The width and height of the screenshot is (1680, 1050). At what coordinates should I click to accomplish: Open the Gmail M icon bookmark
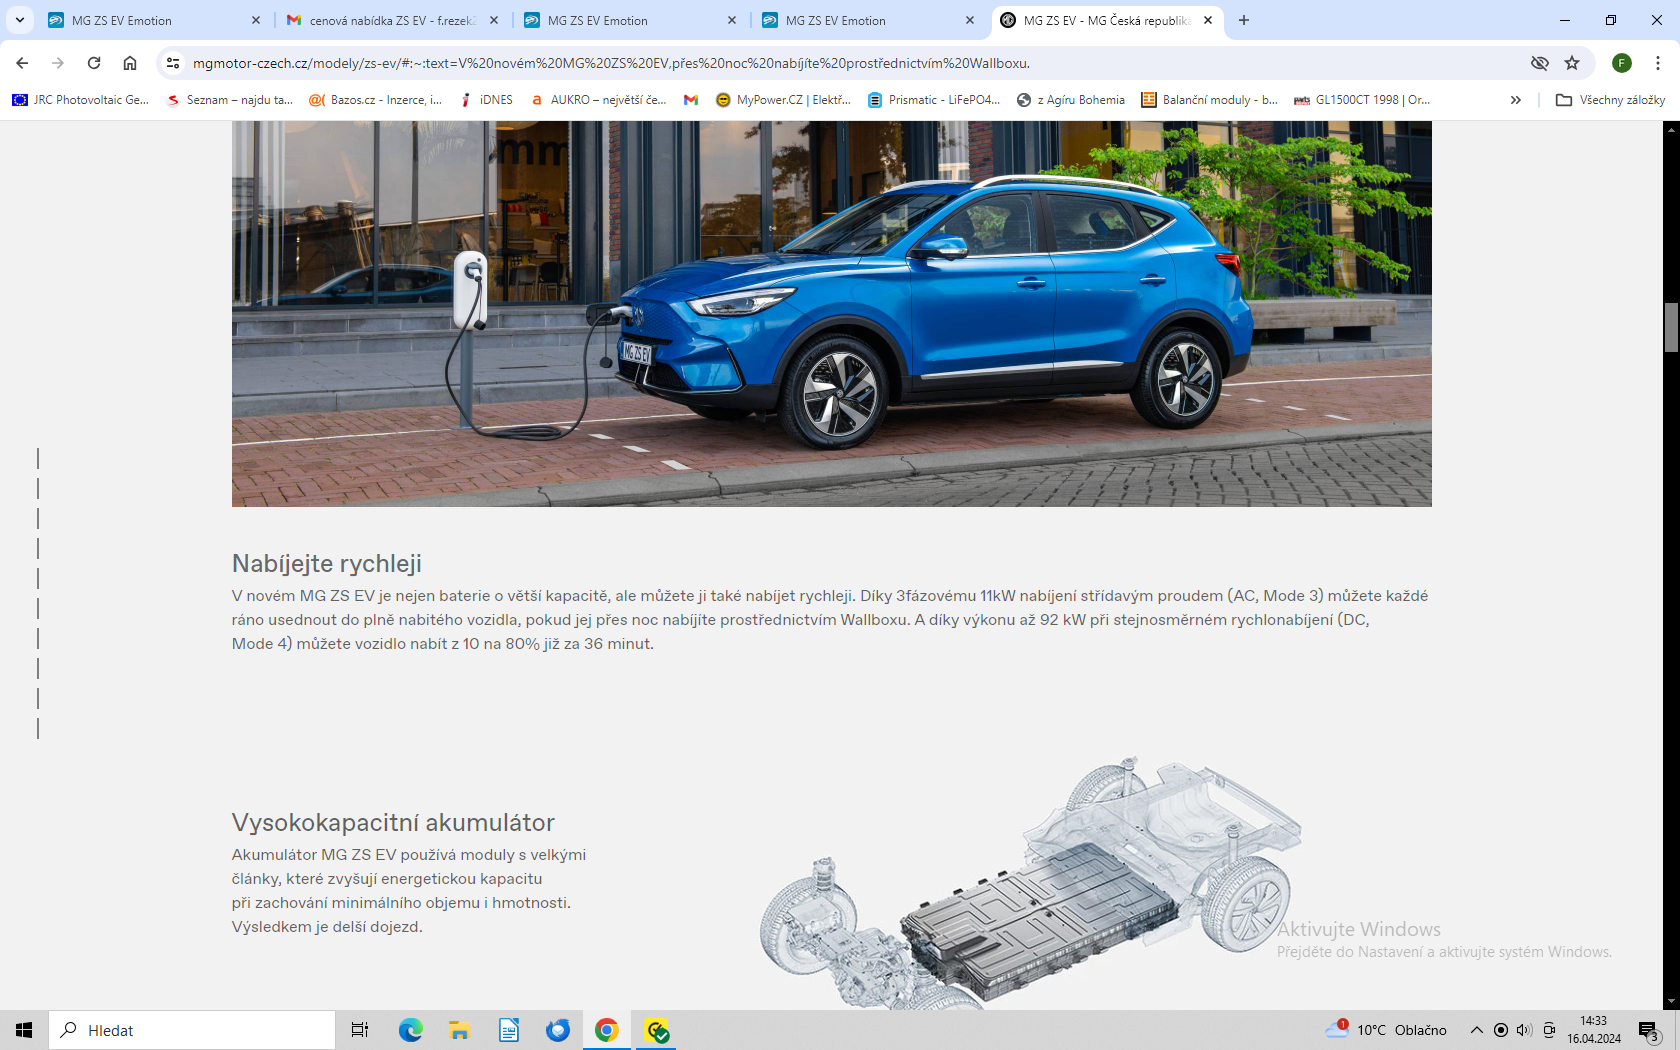(x=691, y=100)
